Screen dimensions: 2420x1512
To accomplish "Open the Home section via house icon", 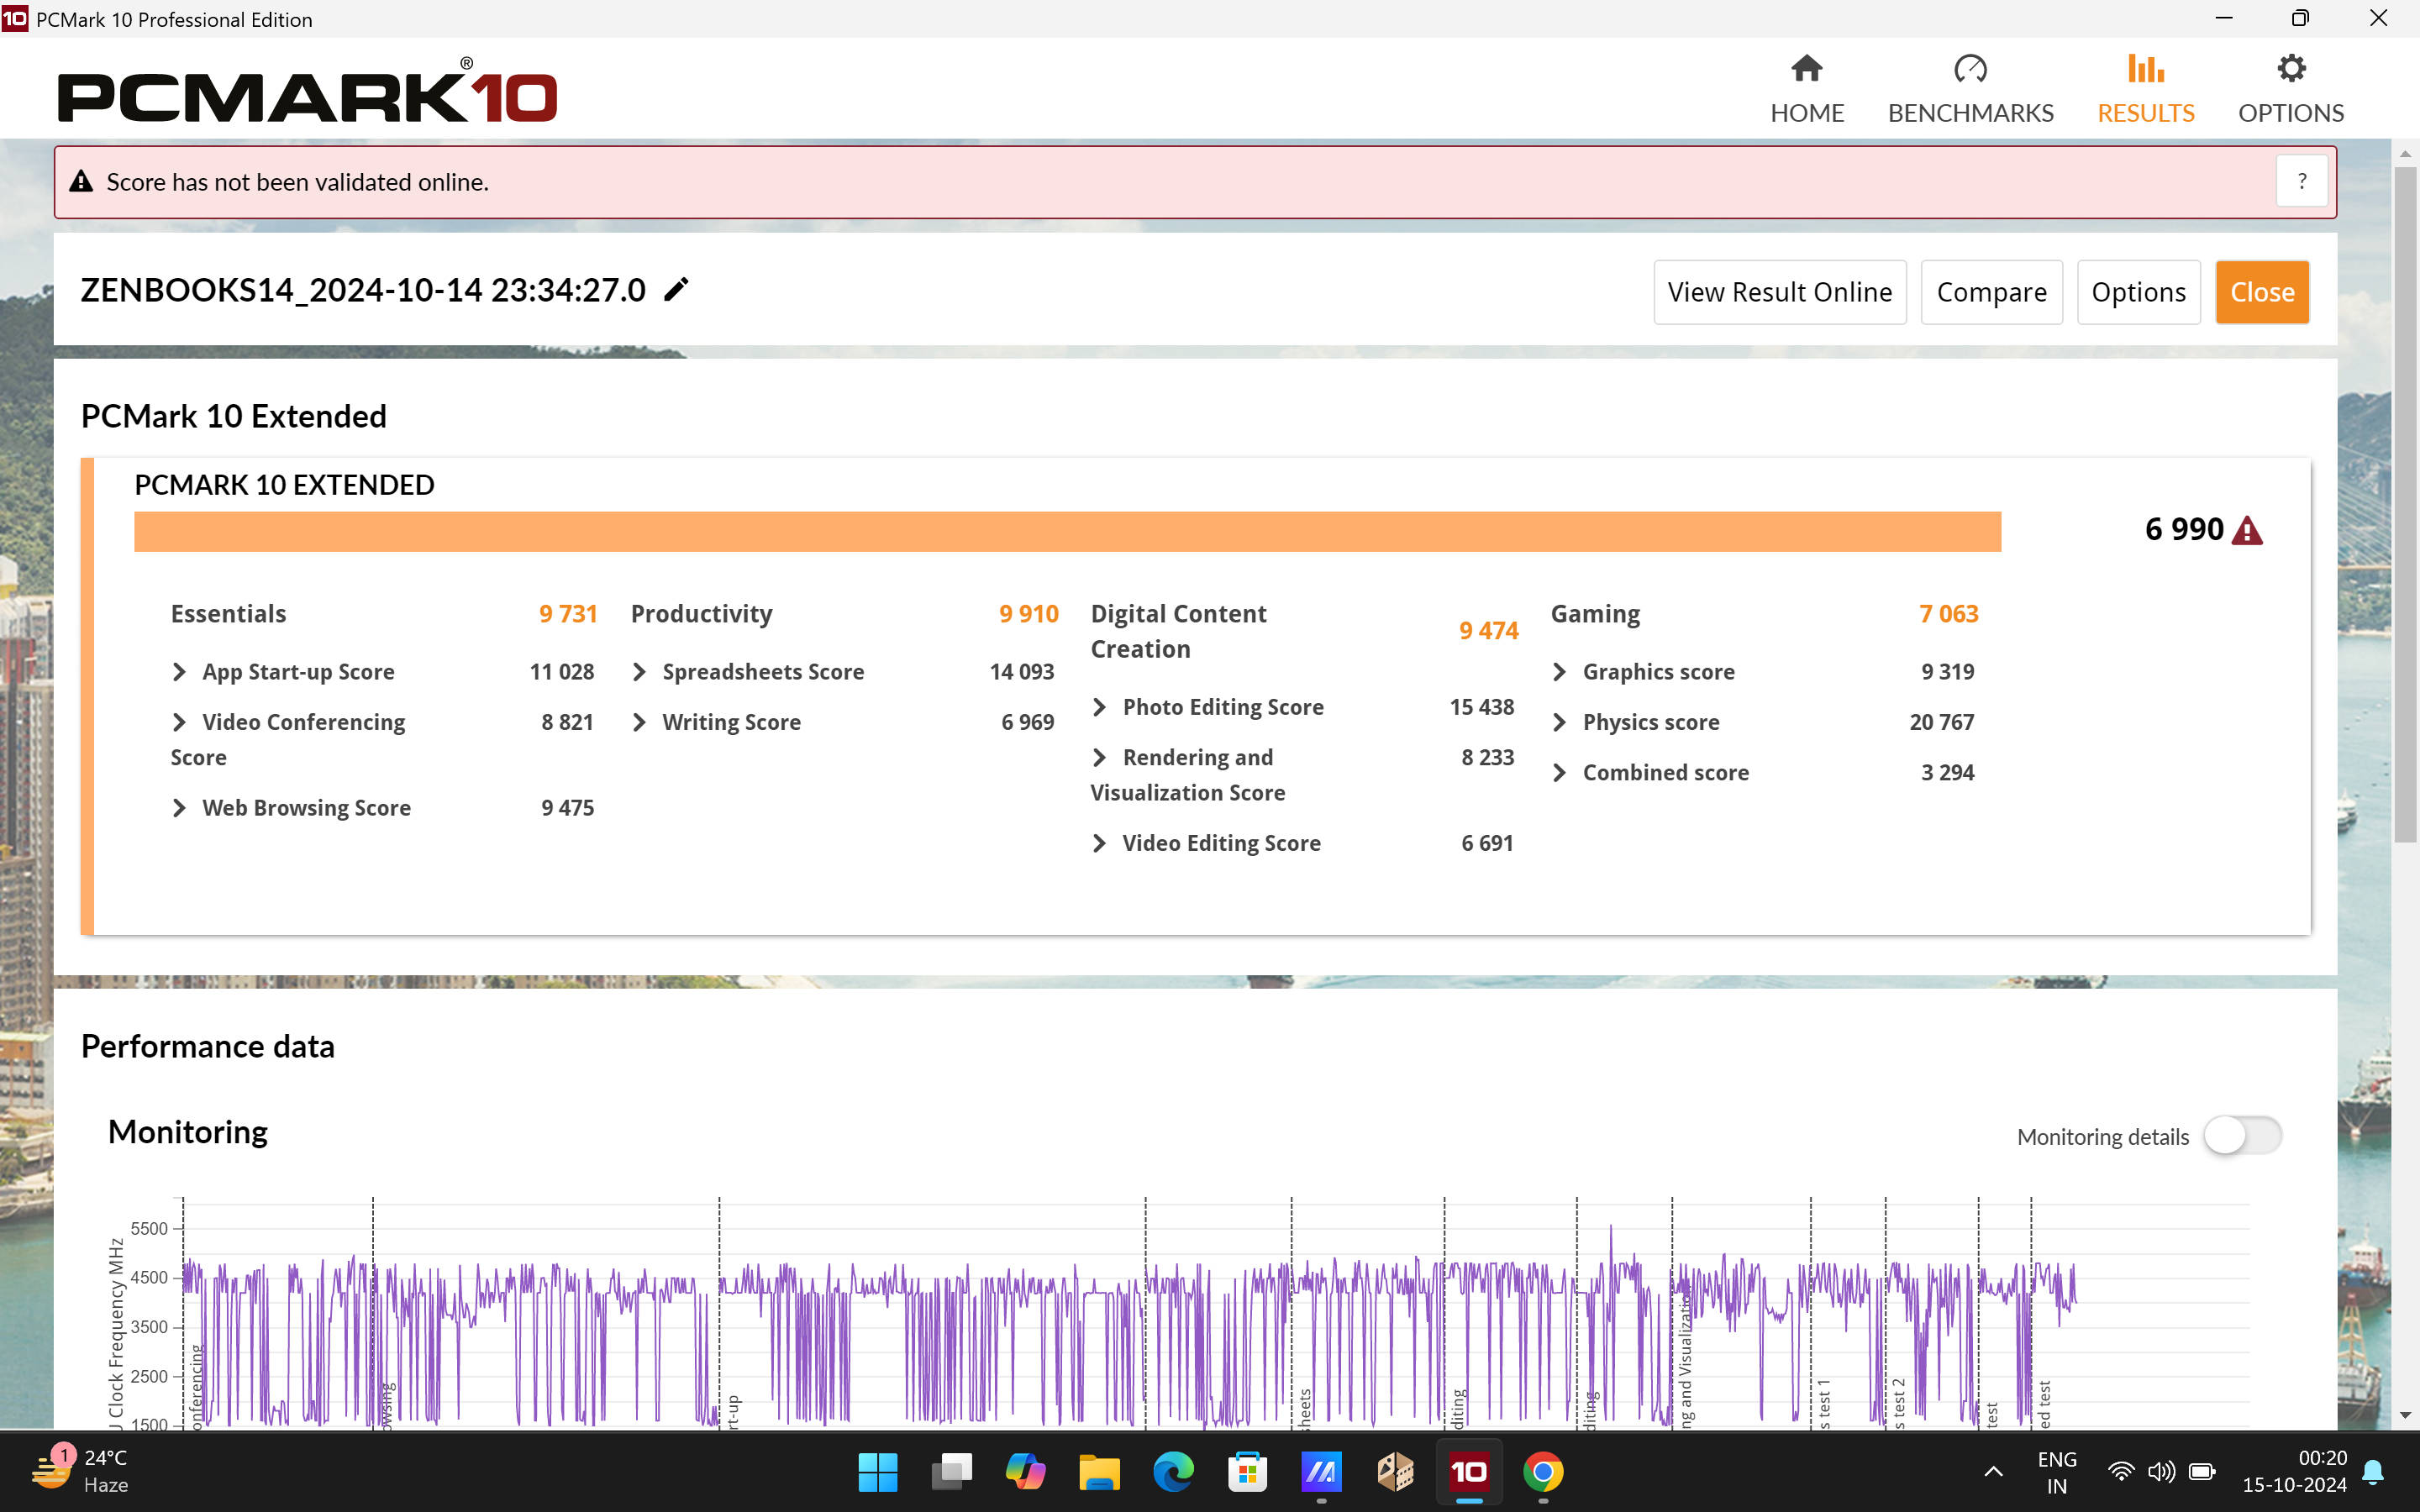I will 1806,70.
